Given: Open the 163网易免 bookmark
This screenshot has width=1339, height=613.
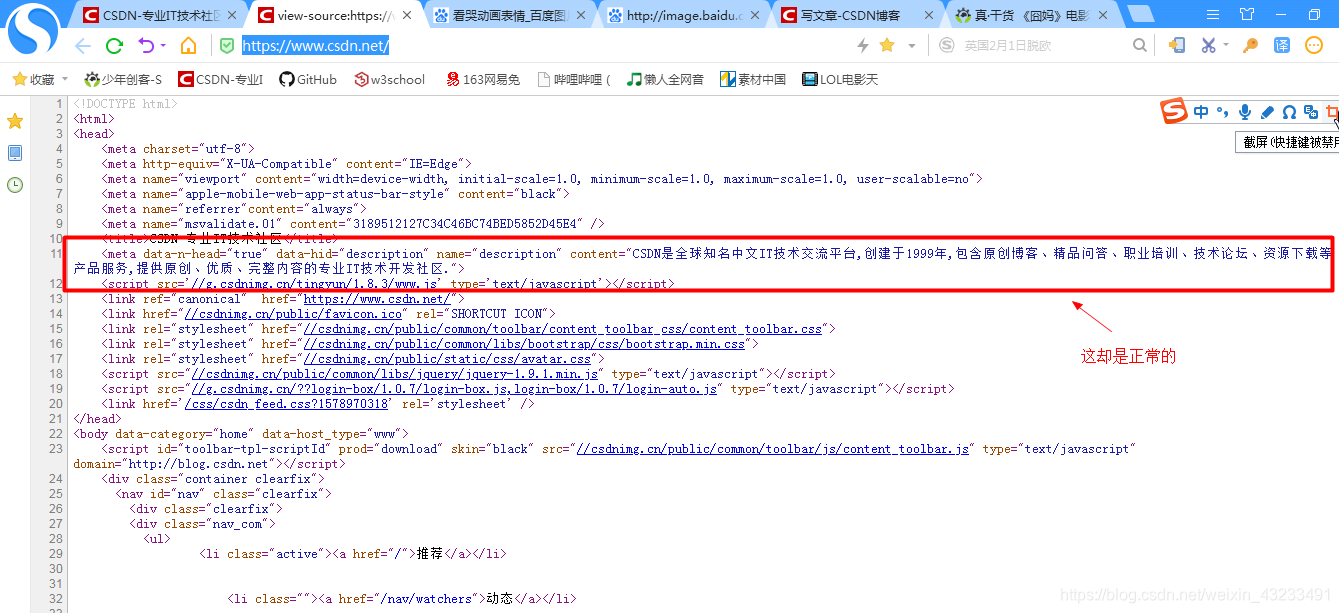Looking at the screenshot, I should pyautogui.click(x=482, y=79).
